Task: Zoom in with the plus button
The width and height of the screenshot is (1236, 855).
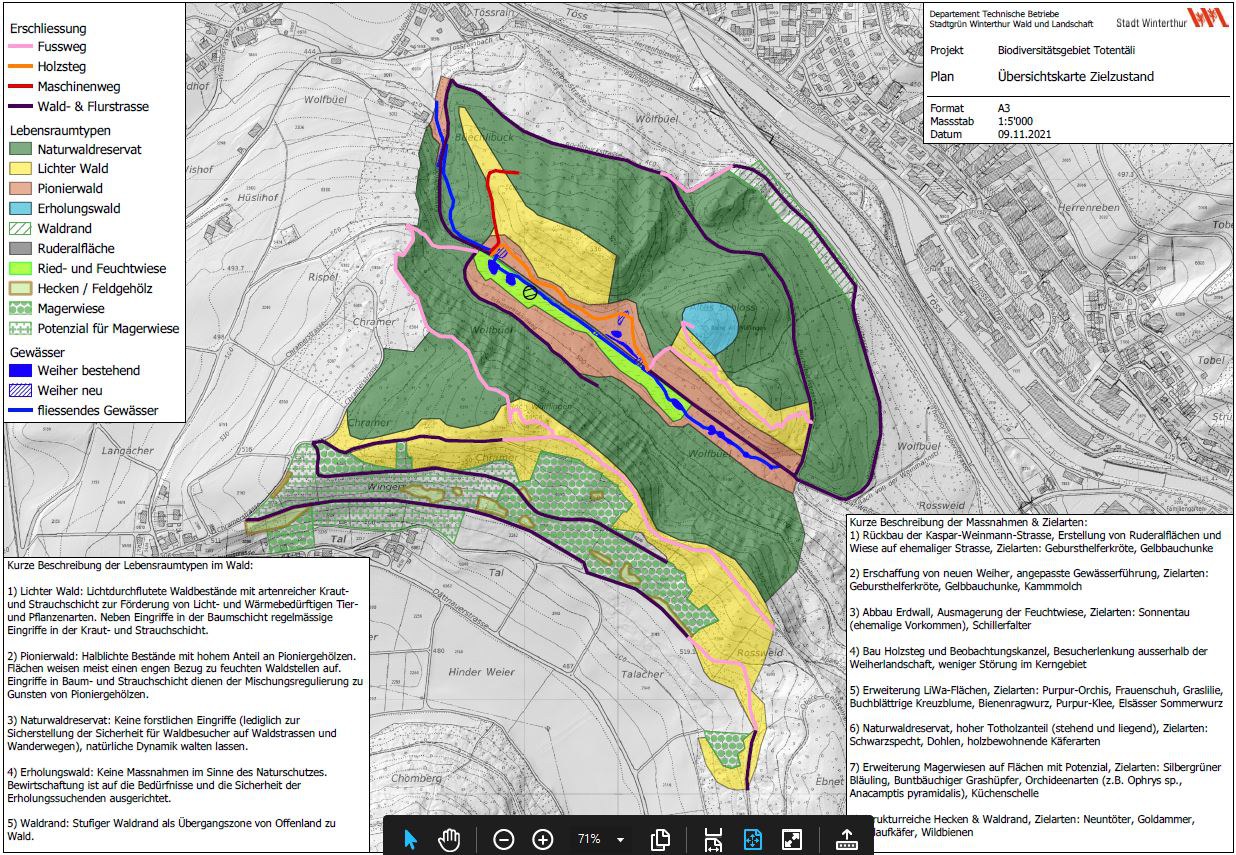Action: [542, 839]
